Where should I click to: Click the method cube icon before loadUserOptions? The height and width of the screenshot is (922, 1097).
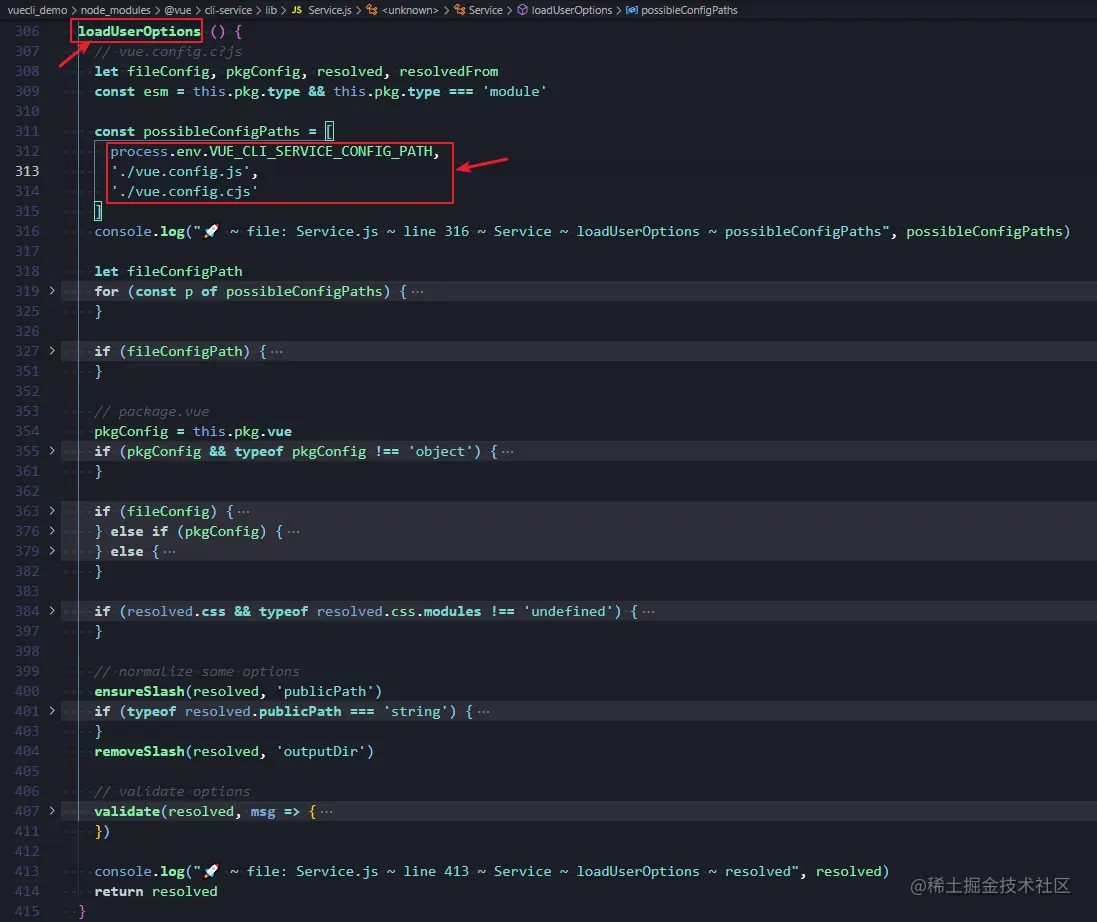pos(523,10)
